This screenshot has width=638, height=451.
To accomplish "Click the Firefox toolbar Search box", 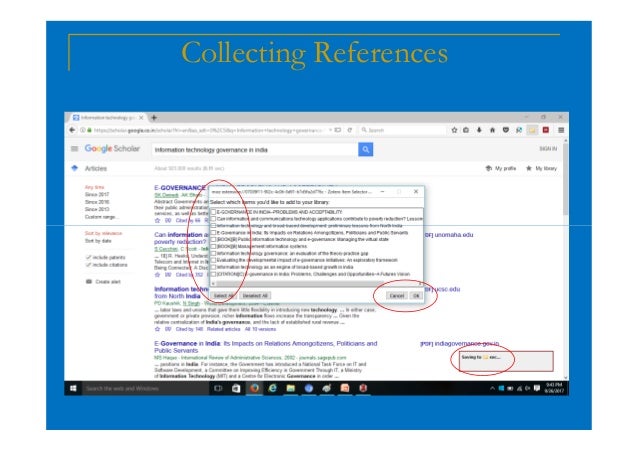I will coord(403,130).
